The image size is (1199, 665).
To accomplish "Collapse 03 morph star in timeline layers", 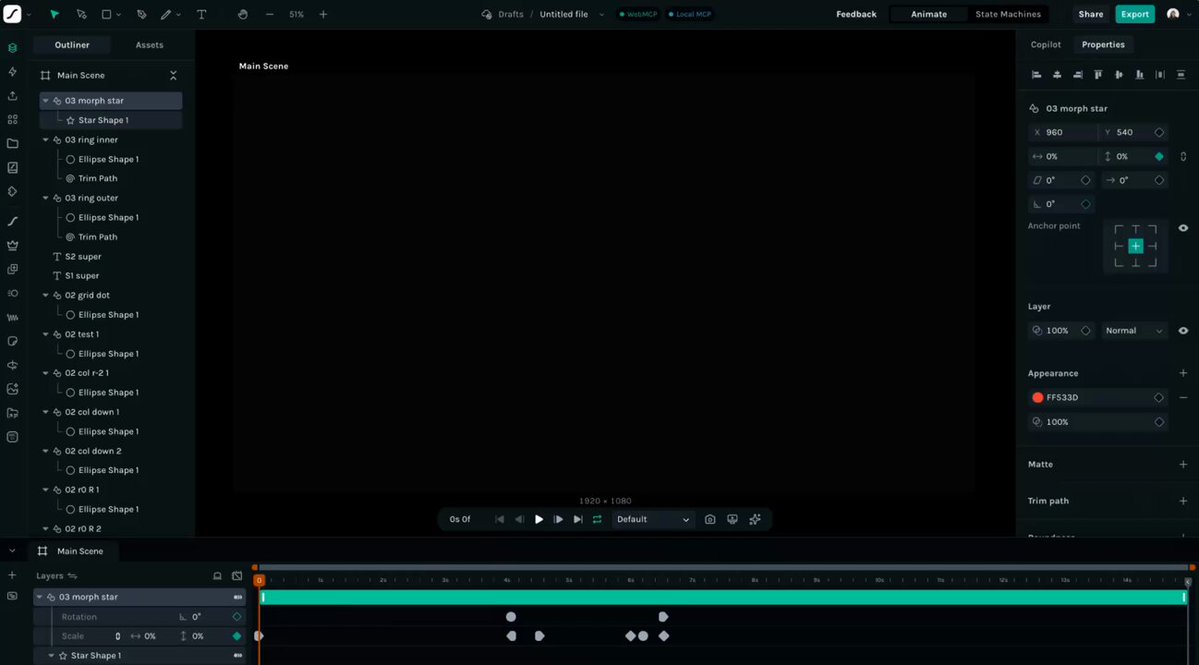I will pos(39,597).
